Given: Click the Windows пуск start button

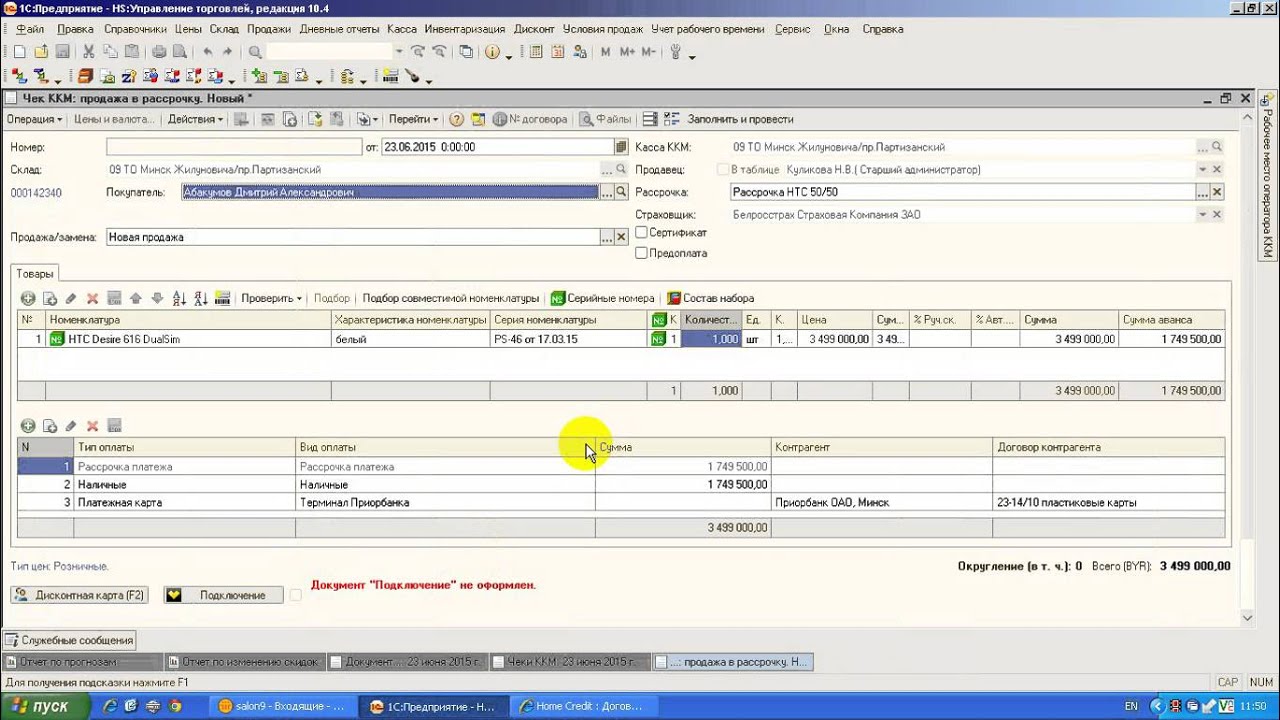Looking at the screenshot, I should (x=45, y=706).
